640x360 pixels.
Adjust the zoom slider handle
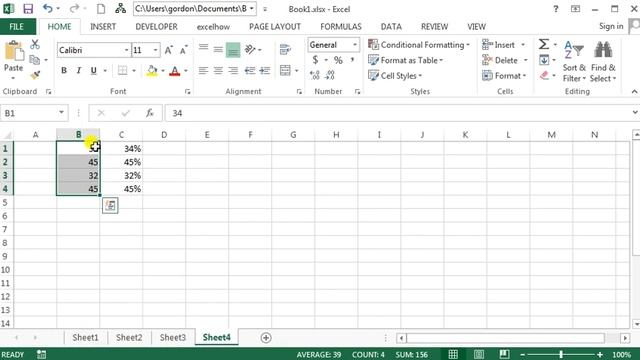(x=561, y=354)
